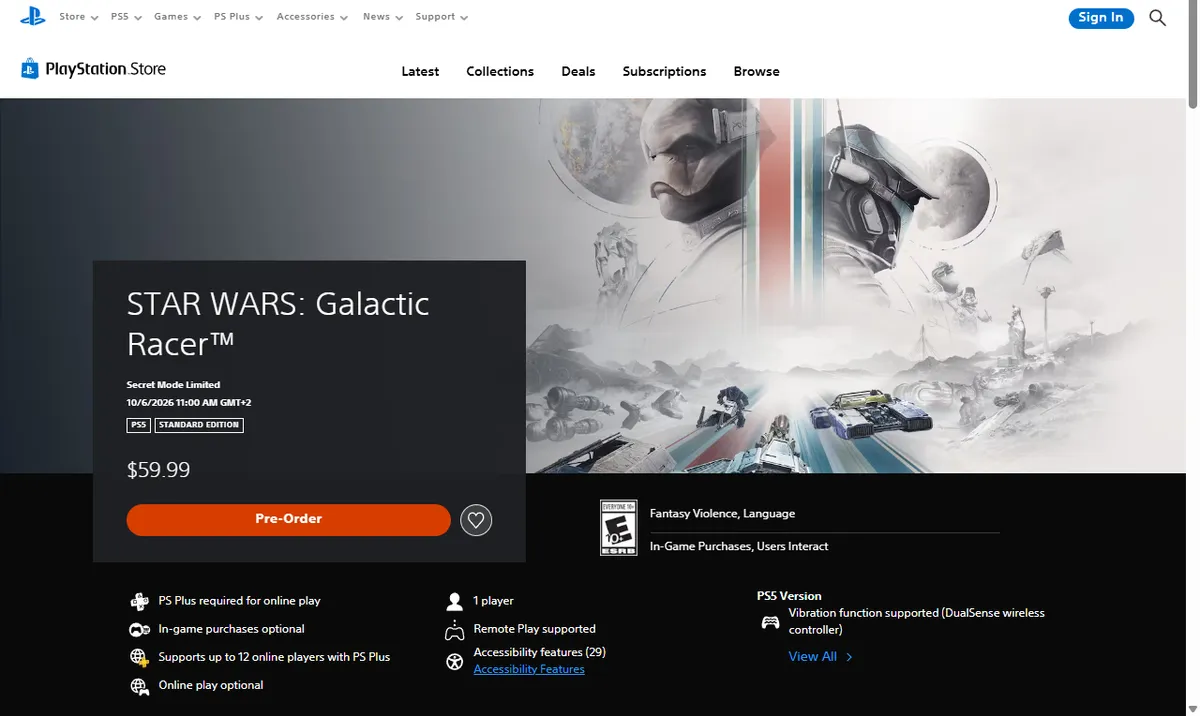Click the accessibility features circle icon
This screenshot has height=716, width=1200.
[455, 660]
